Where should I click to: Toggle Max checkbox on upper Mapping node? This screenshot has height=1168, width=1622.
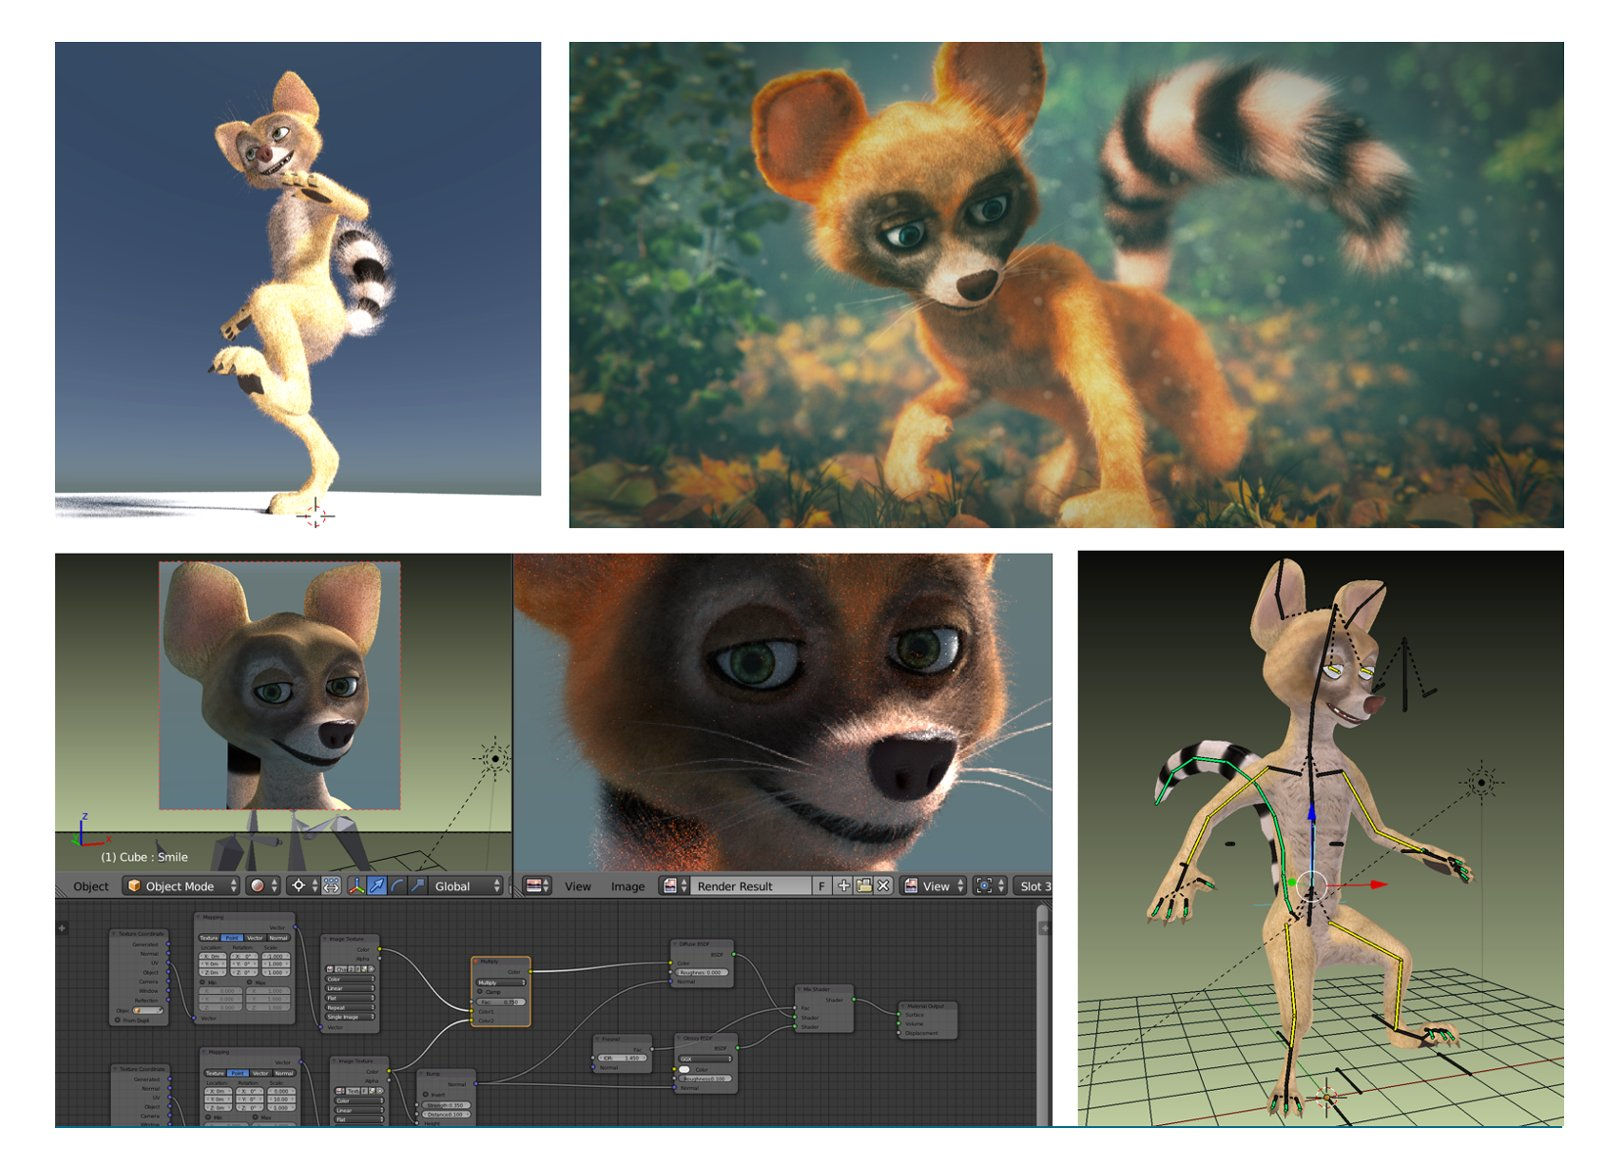249,982
